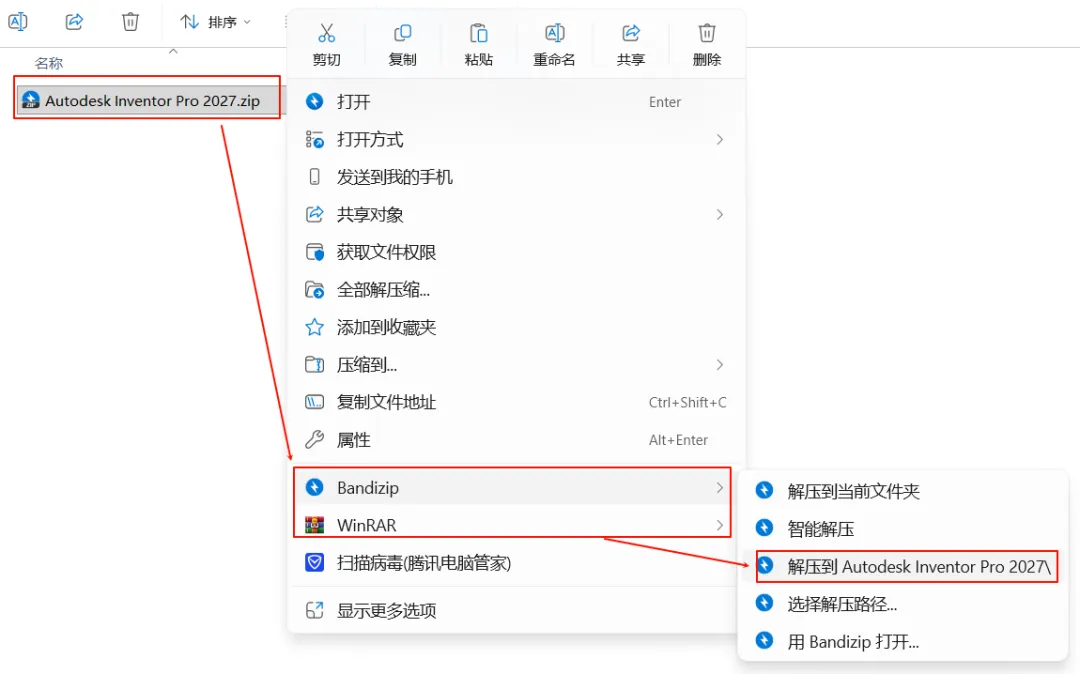Choose 发送到我的手机 menu entry

tap(516, 177)
